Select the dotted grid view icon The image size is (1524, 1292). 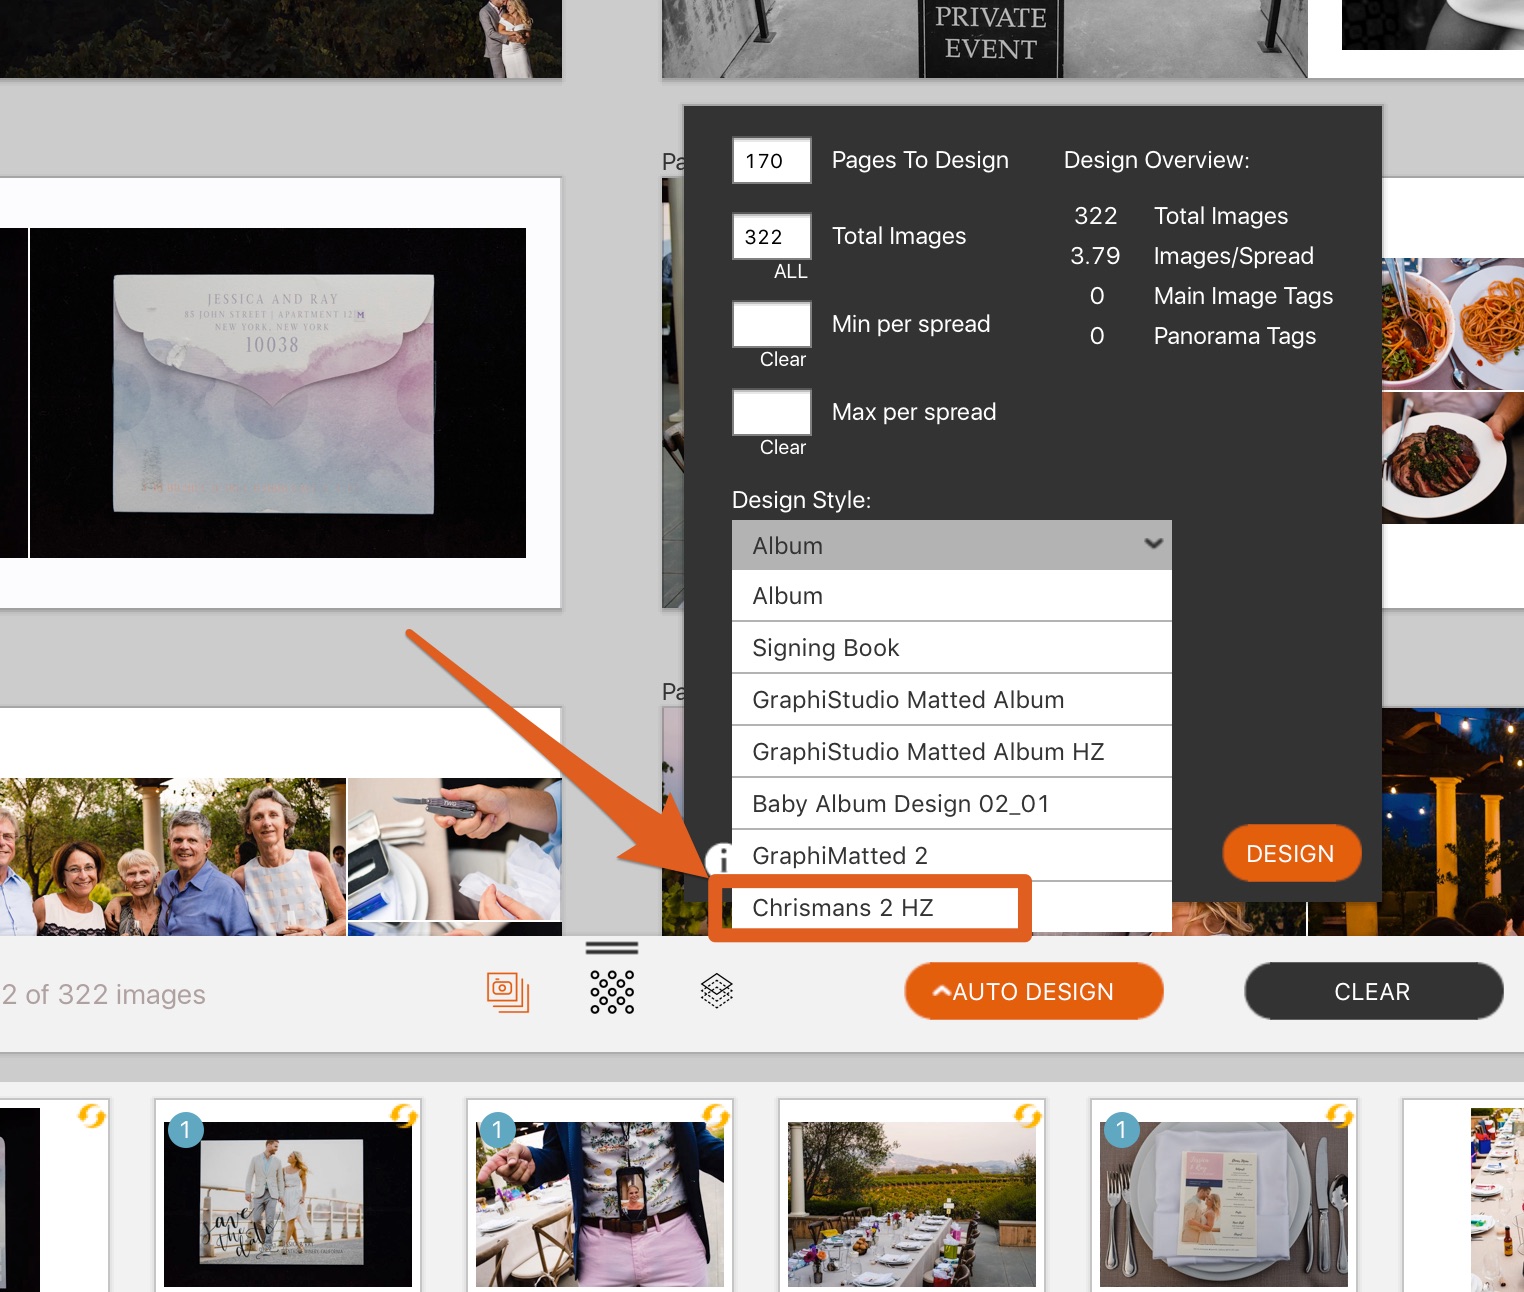(612, 992)
